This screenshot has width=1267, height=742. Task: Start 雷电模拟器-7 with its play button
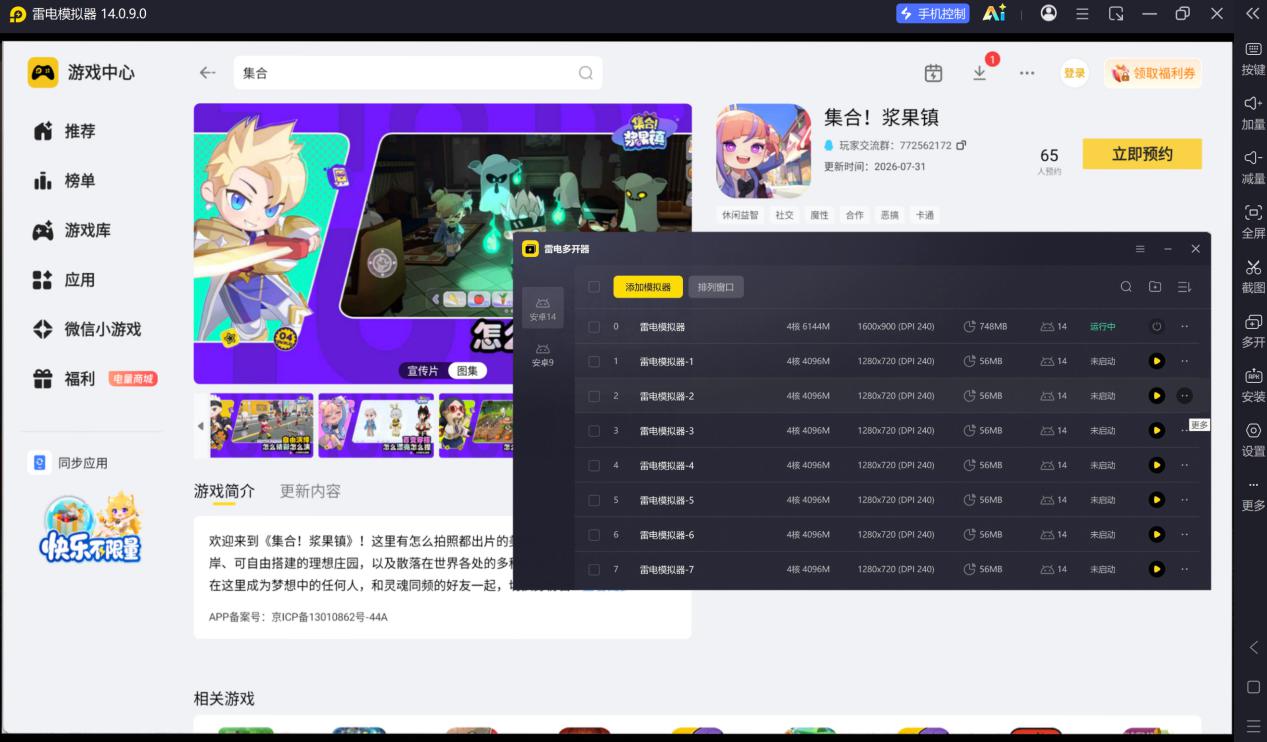click(x=1157, y=569)
